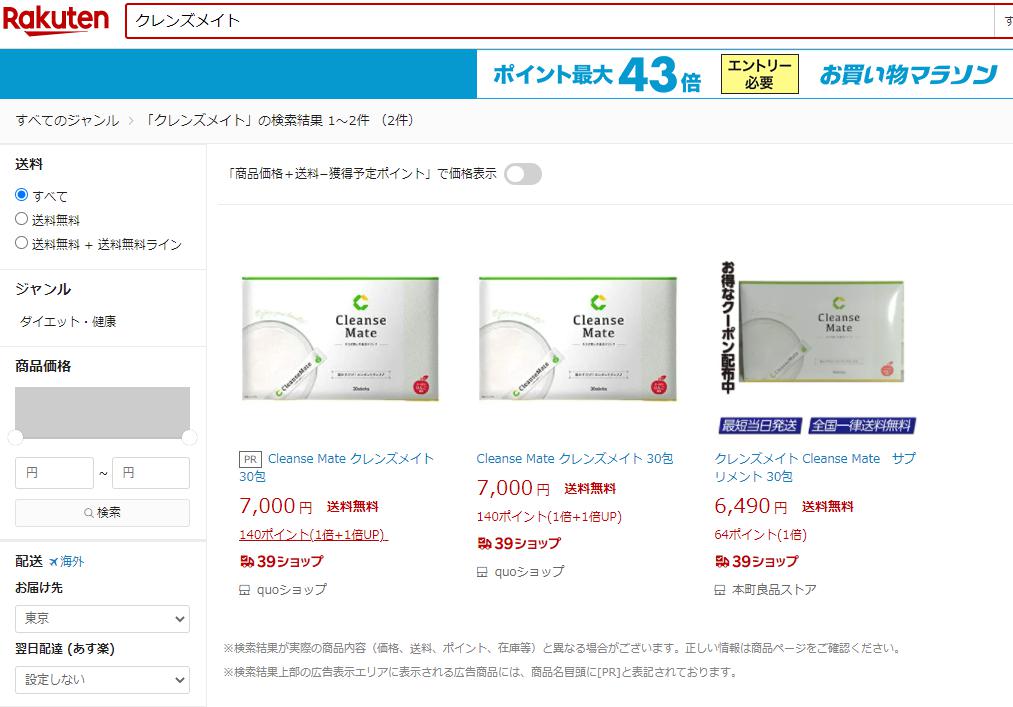Open the お届け先 東京 dropdown
This screenshot has height=707, width=1013.
pyautogui.click(x=102, y=618)
